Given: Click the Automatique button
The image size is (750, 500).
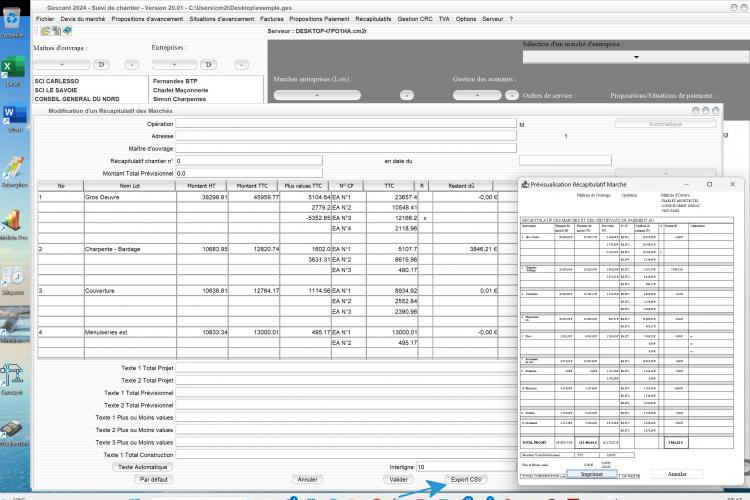Looking at the screenshot, I should click(665, 123).
